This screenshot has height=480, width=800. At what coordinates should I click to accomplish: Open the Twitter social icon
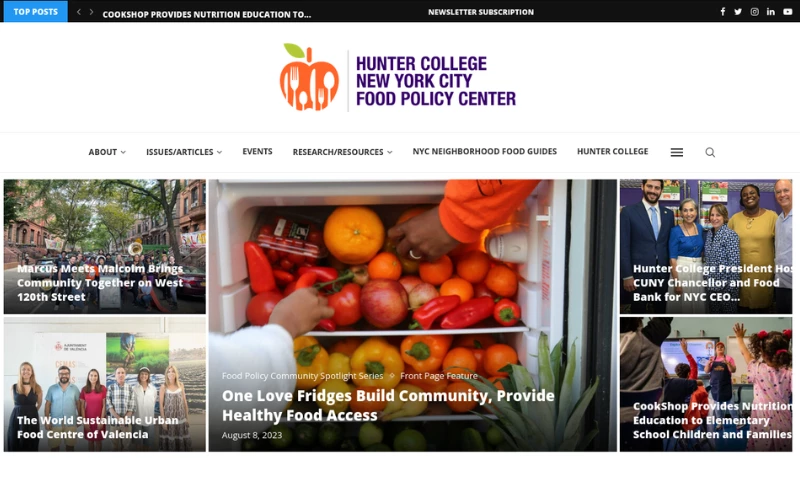738,12
